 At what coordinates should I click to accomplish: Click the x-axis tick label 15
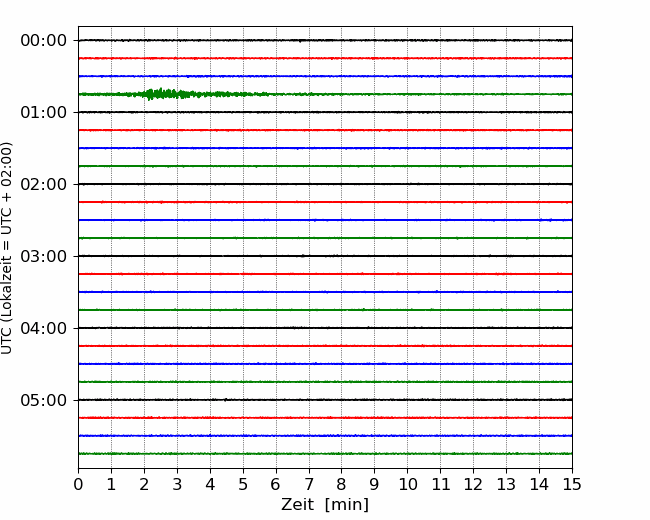coord(572,484)
